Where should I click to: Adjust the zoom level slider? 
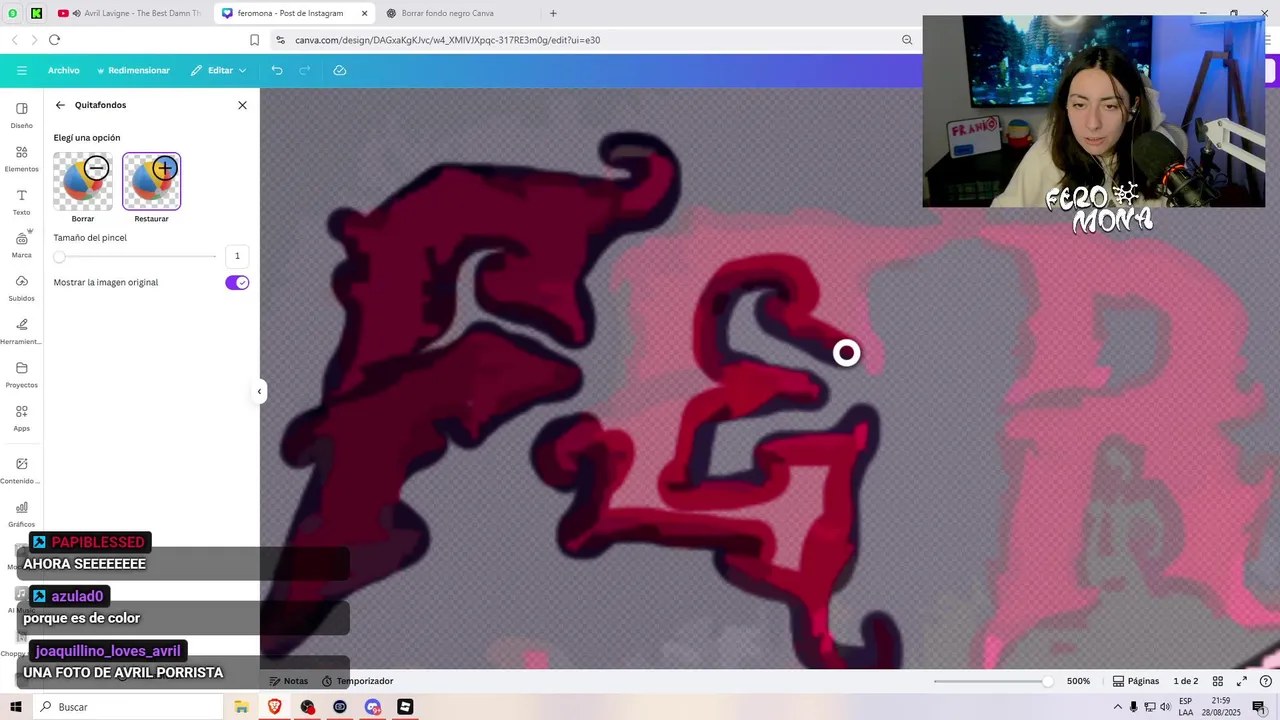point(993,681)
